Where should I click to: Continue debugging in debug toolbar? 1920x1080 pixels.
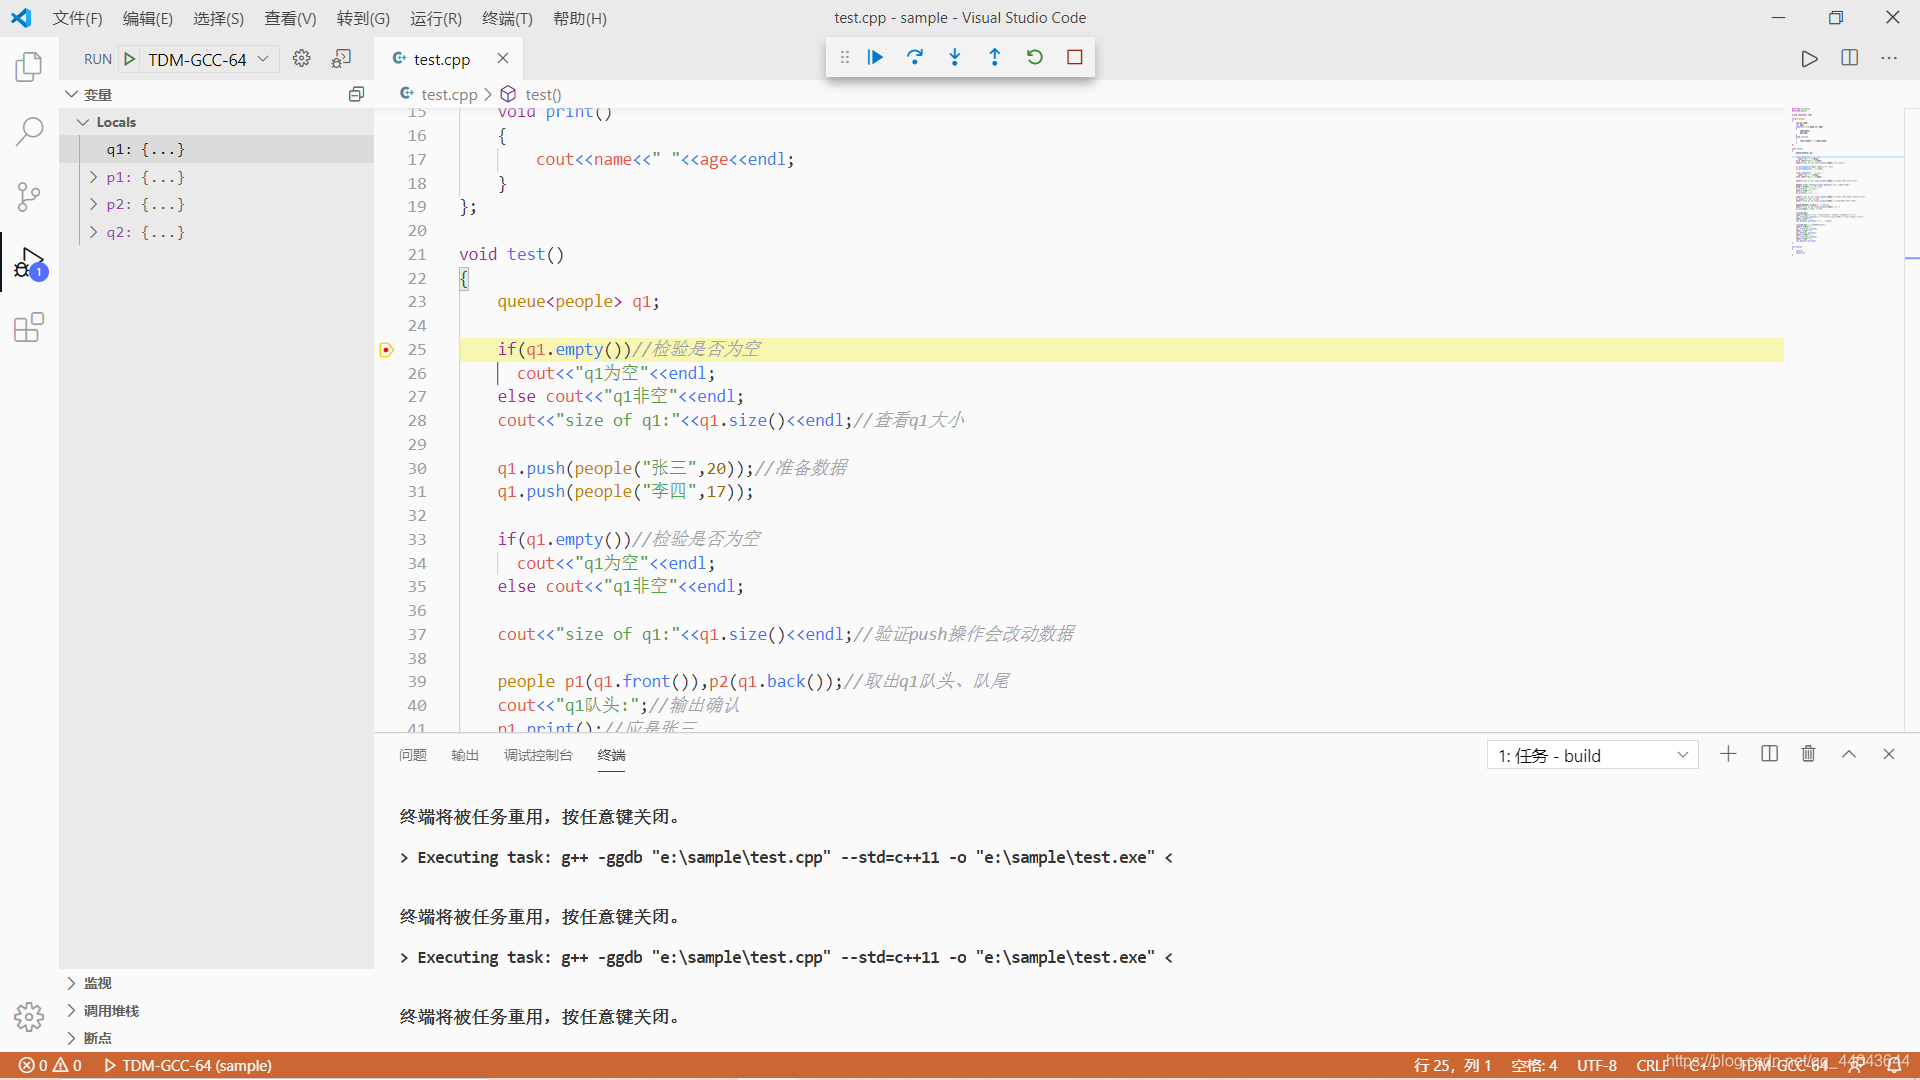875,57
